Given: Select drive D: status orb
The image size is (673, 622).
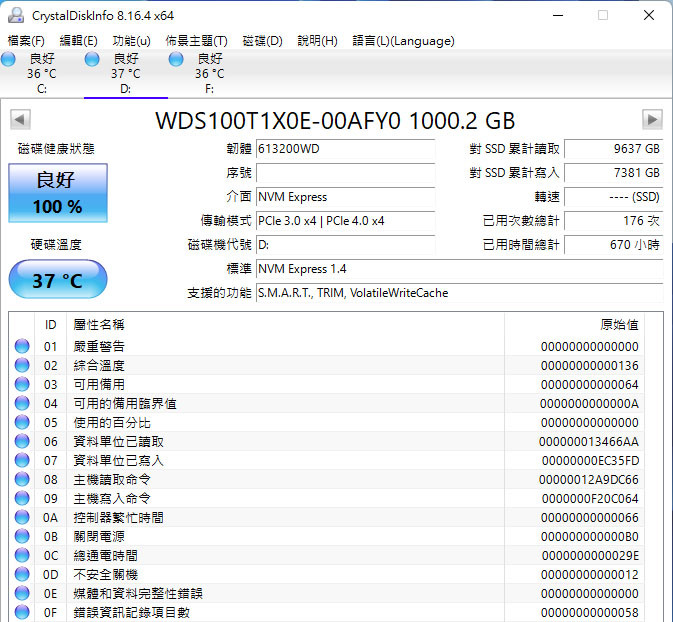Looking at the screenshot, I should coord(92,59).
